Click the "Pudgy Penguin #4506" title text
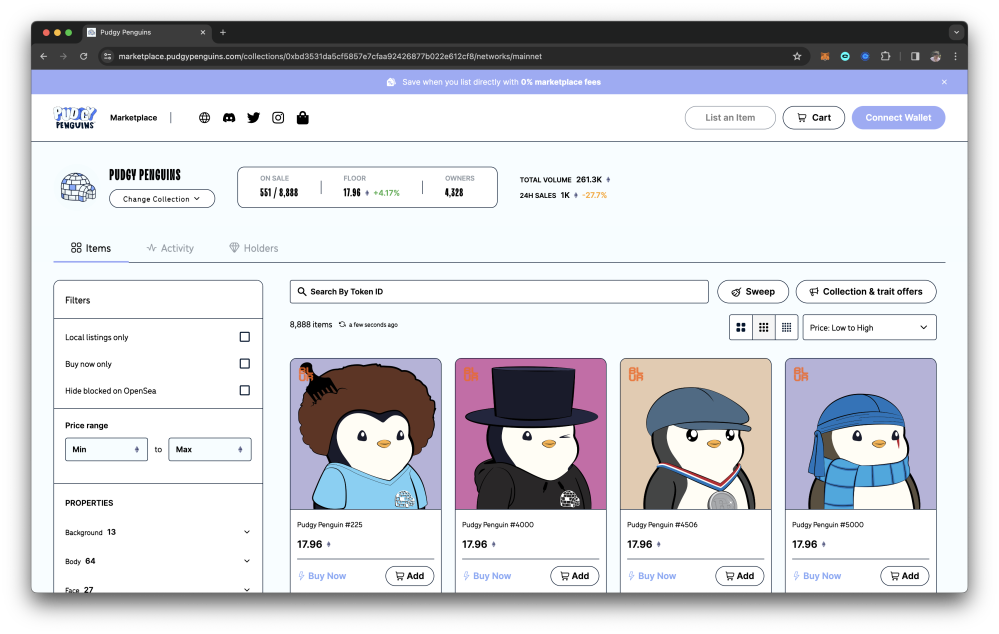The height and width of the screenshot is (634, 999). point(662,525)
